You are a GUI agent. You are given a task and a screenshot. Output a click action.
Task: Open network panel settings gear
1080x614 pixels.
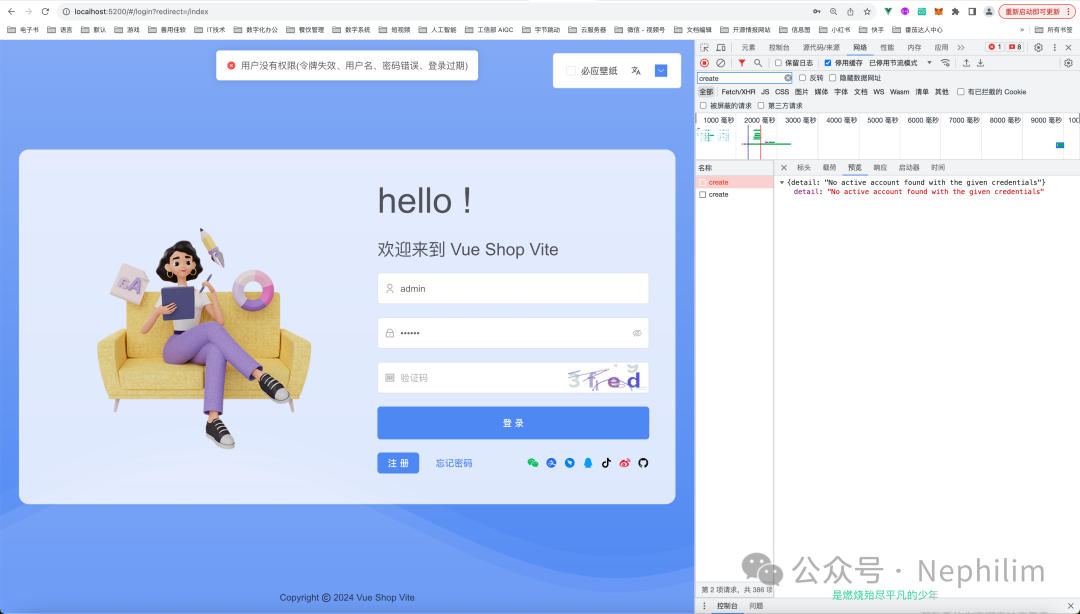point(1068,63)
